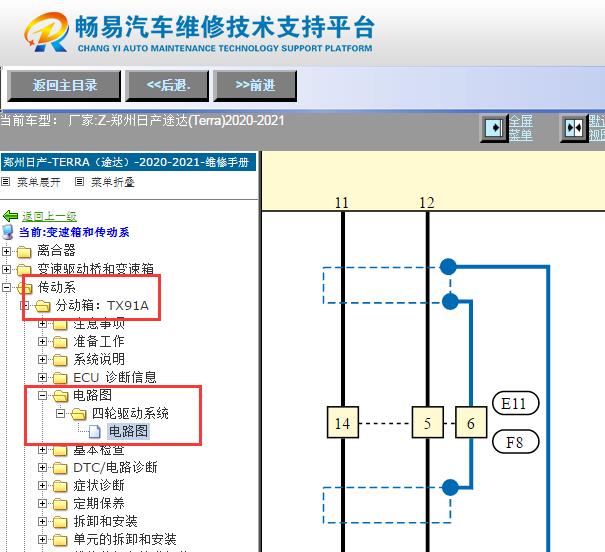The height and width of the screenshot is (552, 605).
Task: Click connector box 6 in the diagram
Action: coord(471,422)
